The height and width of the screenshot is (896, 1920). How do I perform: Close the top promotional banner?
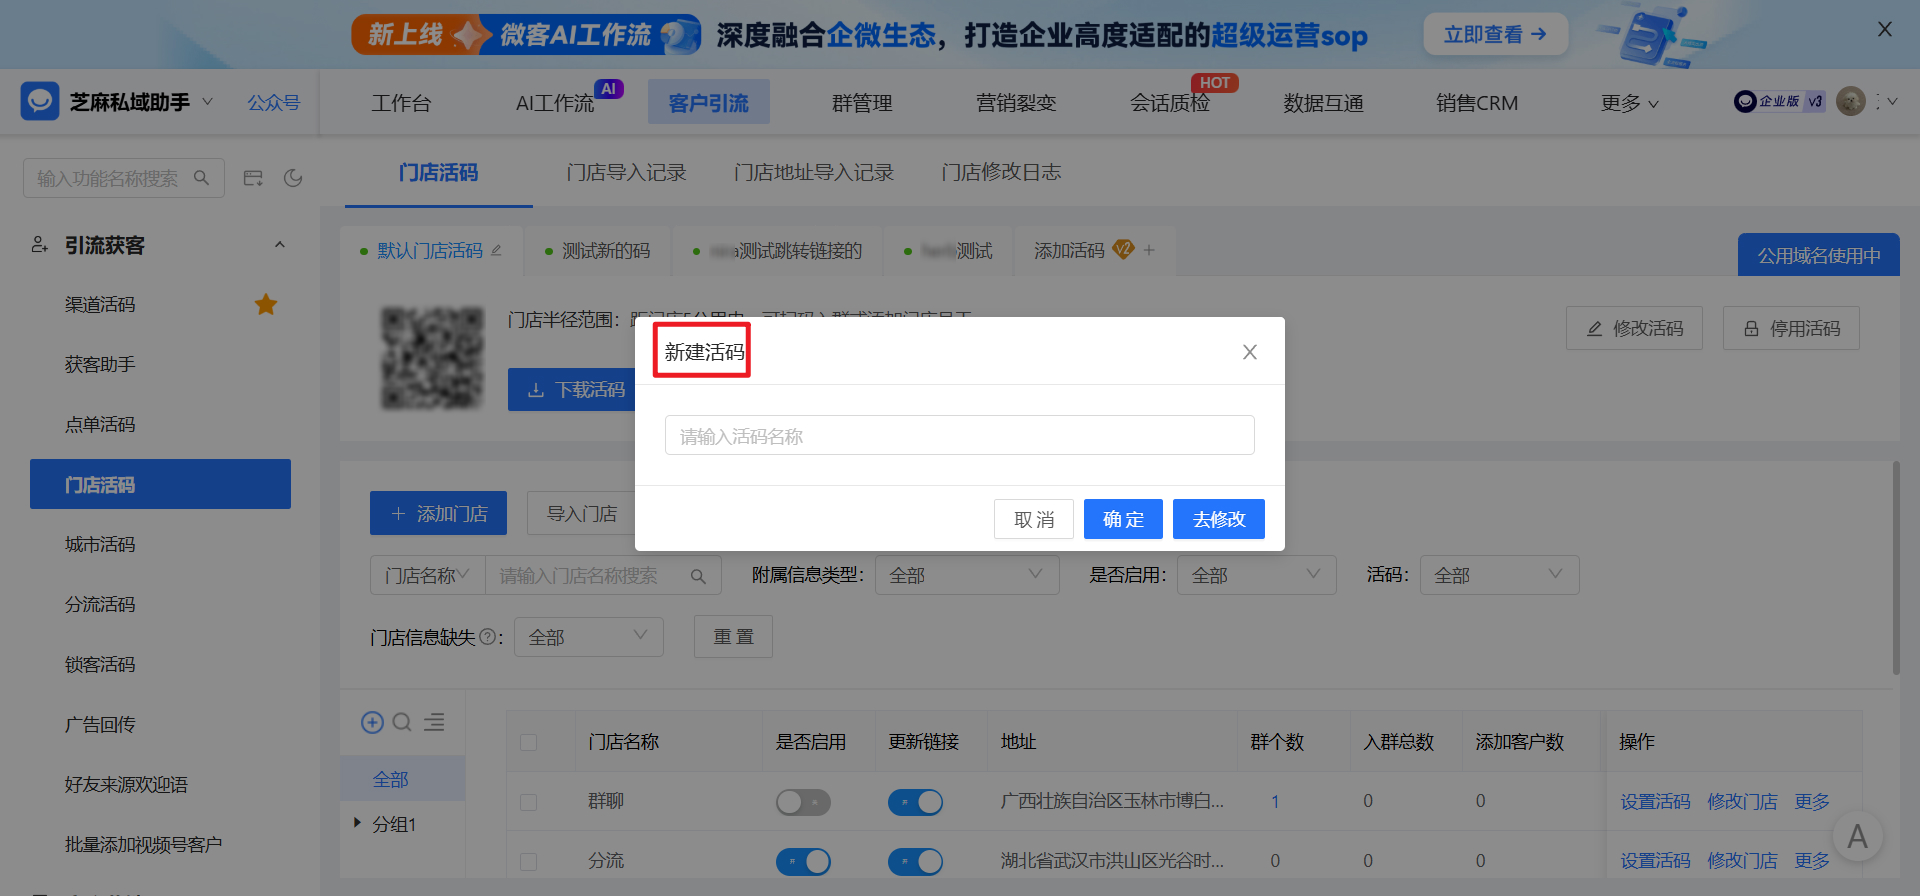click(1884, 29)
